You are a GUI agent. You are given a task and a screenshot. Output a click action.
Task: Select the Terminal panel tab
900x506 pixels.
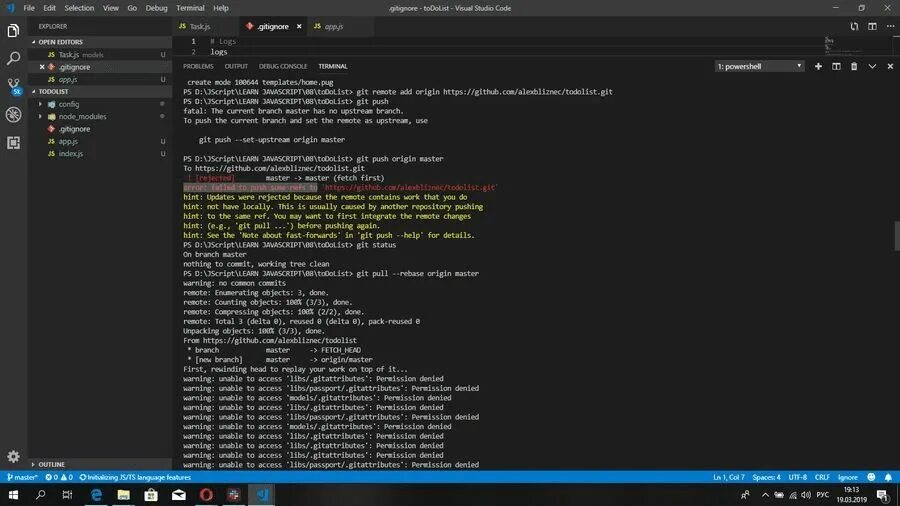tap(333, 67)
